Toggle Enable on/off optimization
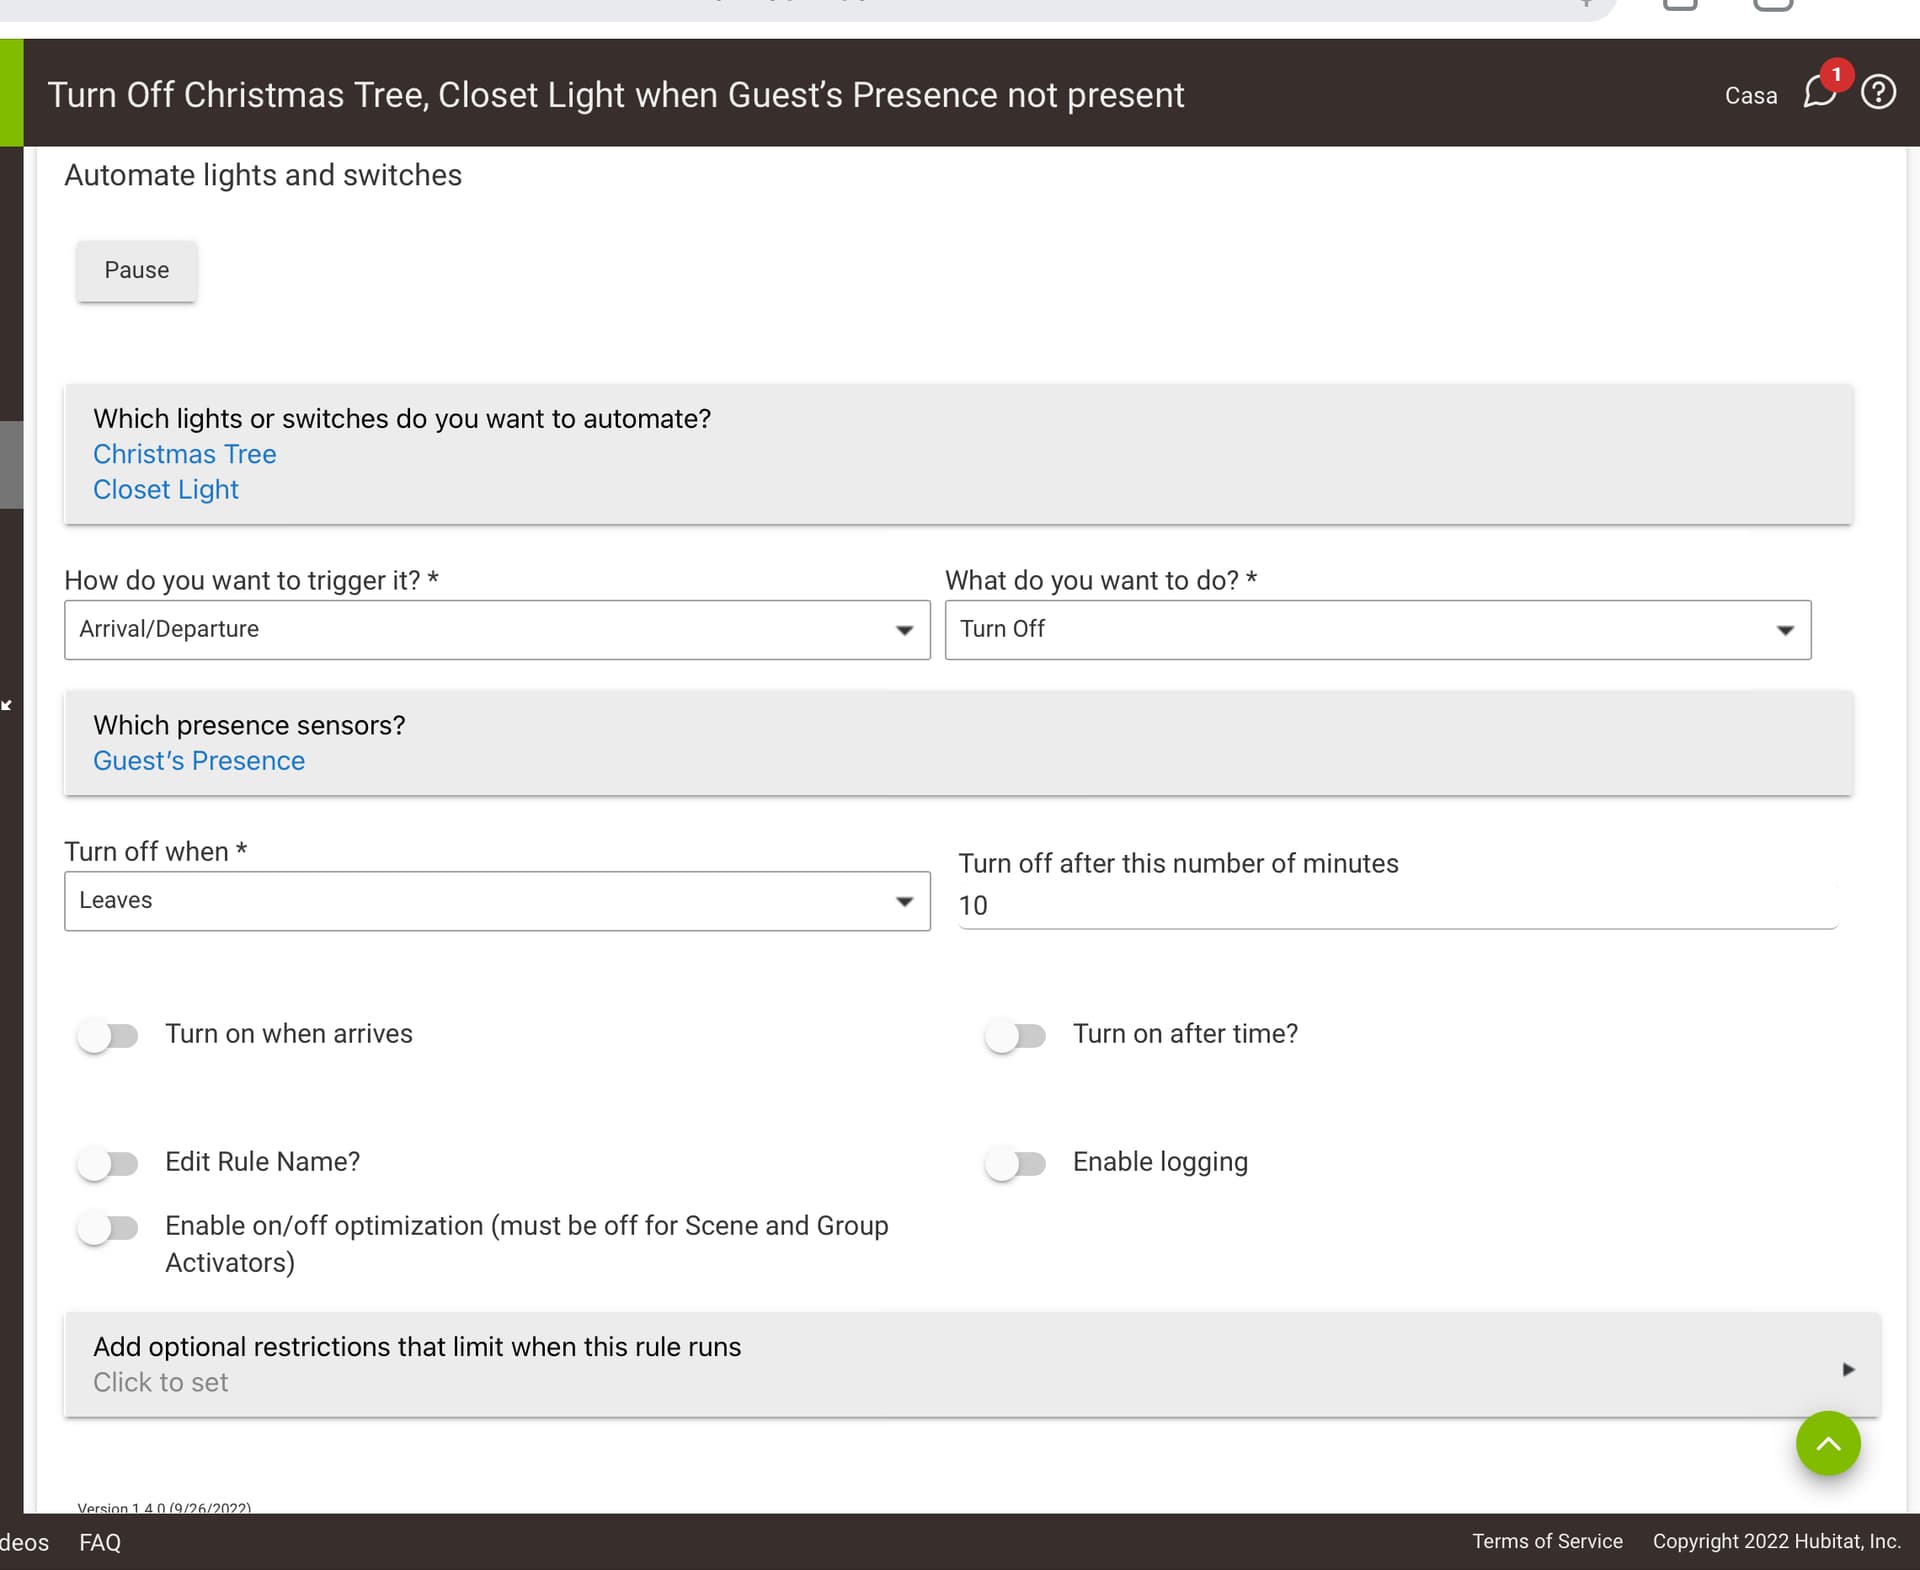Screen dimensions: 1920x1570 pos(110,1227)
